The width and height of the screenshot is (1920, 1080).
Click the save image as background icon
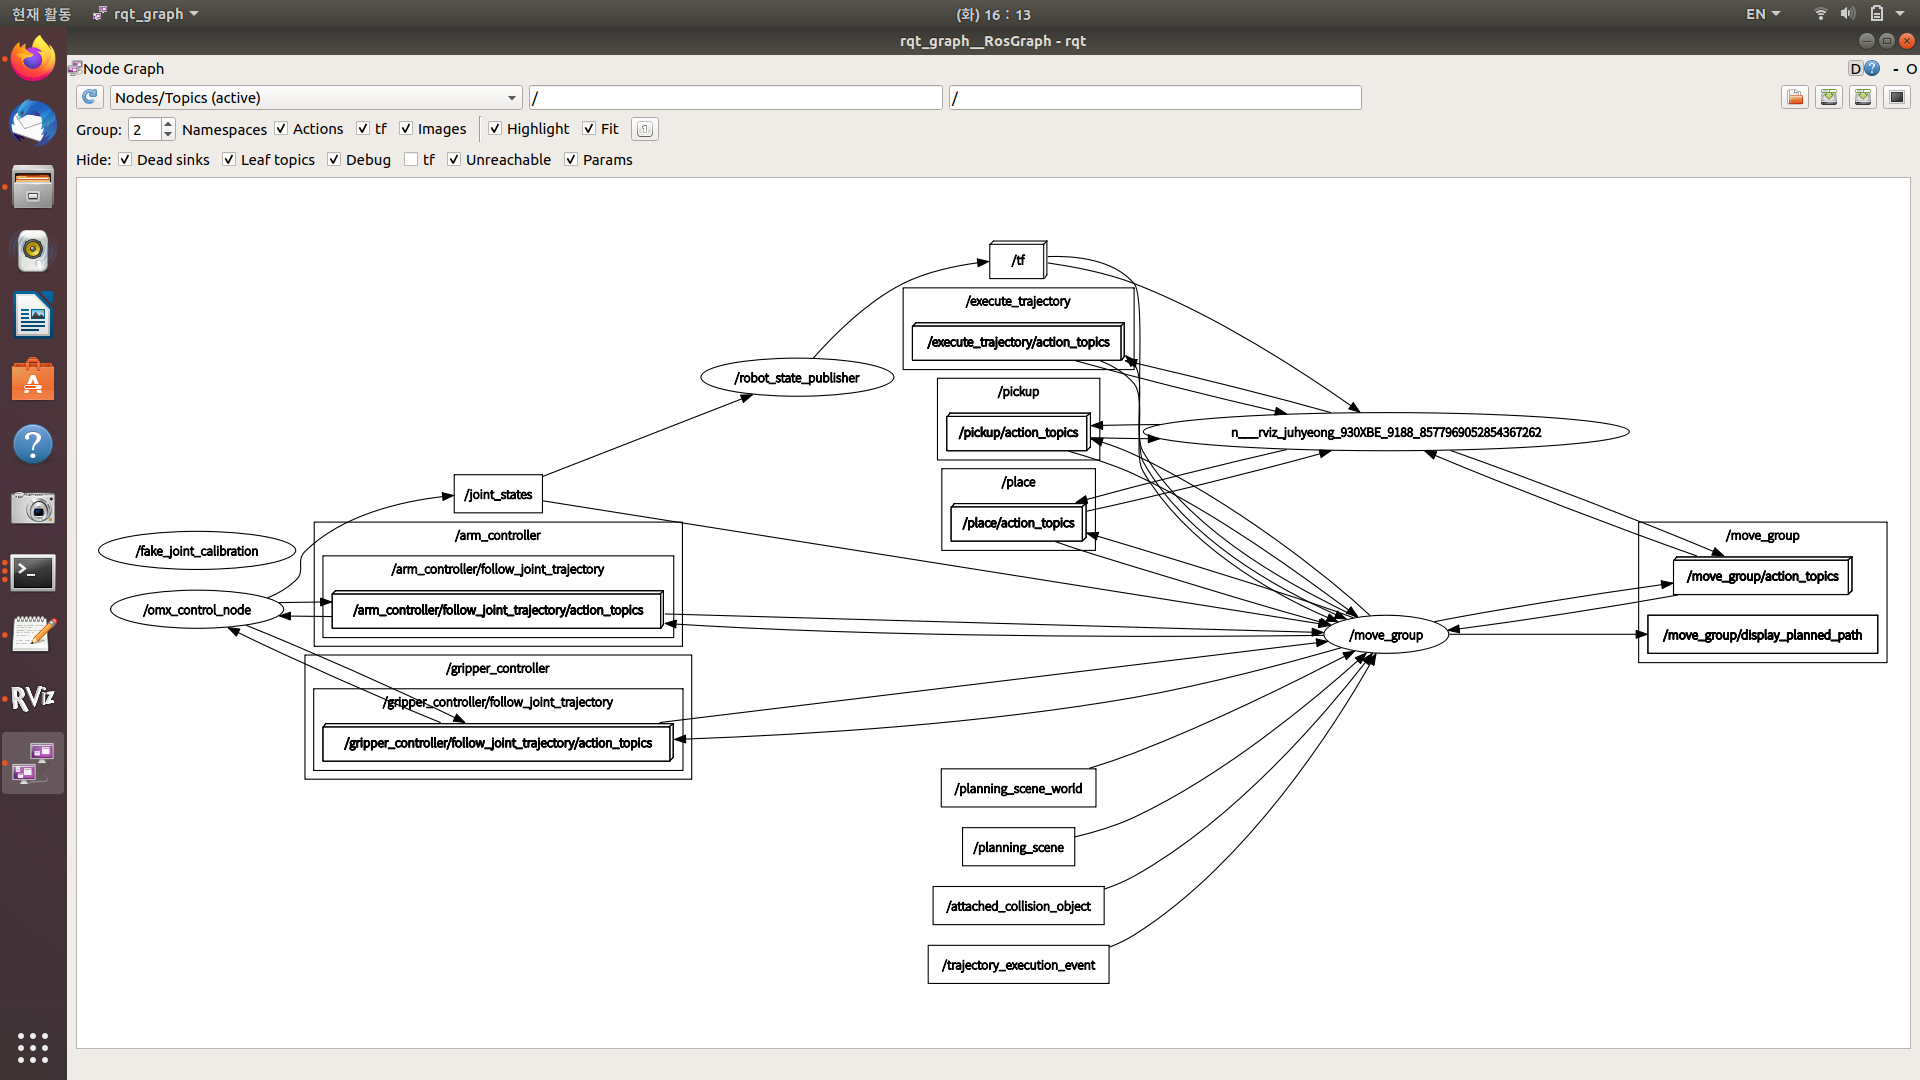click(x=1897, y=97)
